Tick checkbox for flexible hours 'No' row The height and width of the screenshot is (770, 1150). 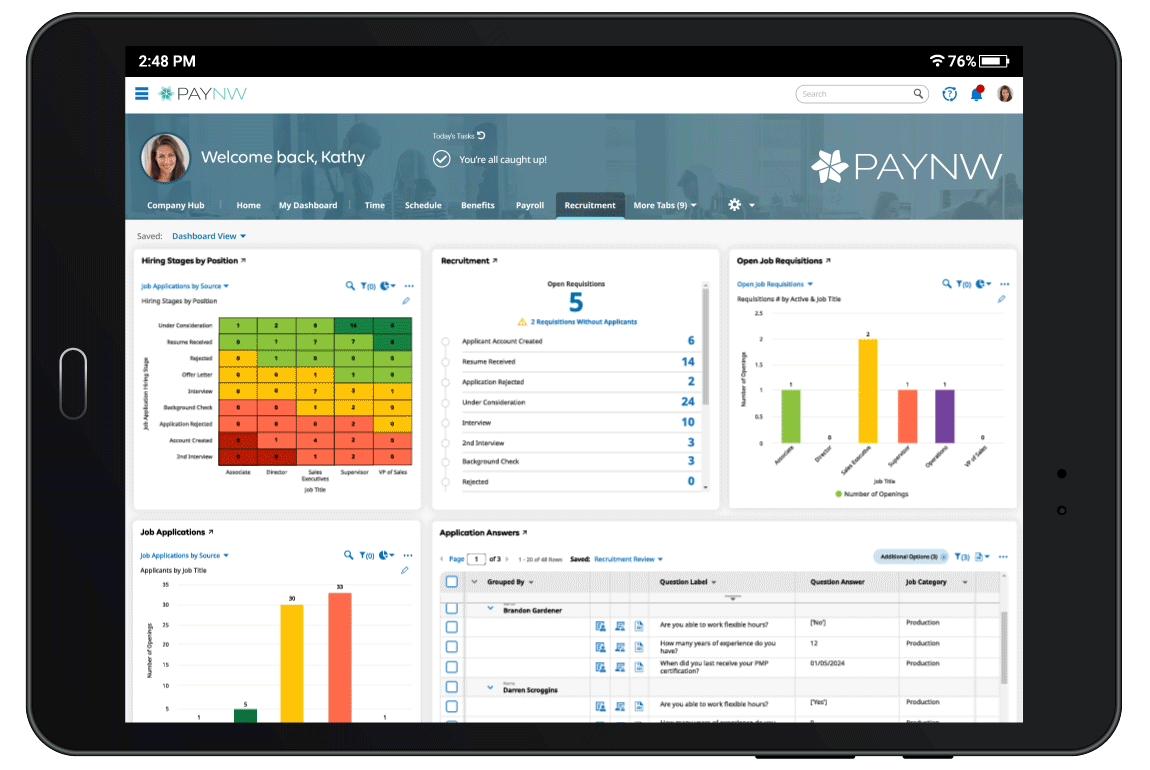click(452, 627)
